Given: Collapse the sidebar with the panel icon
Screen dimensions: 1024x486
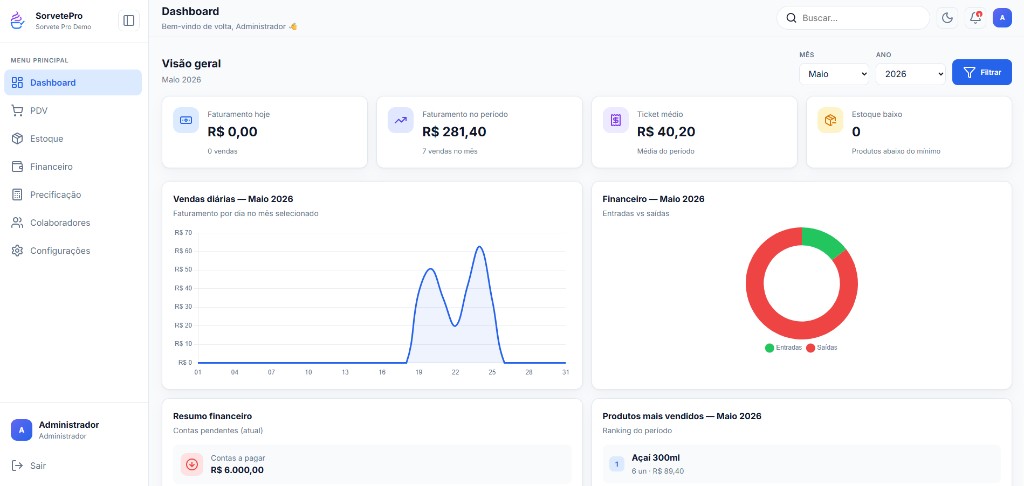Looking at the screenshot, I should coord(129,21).
